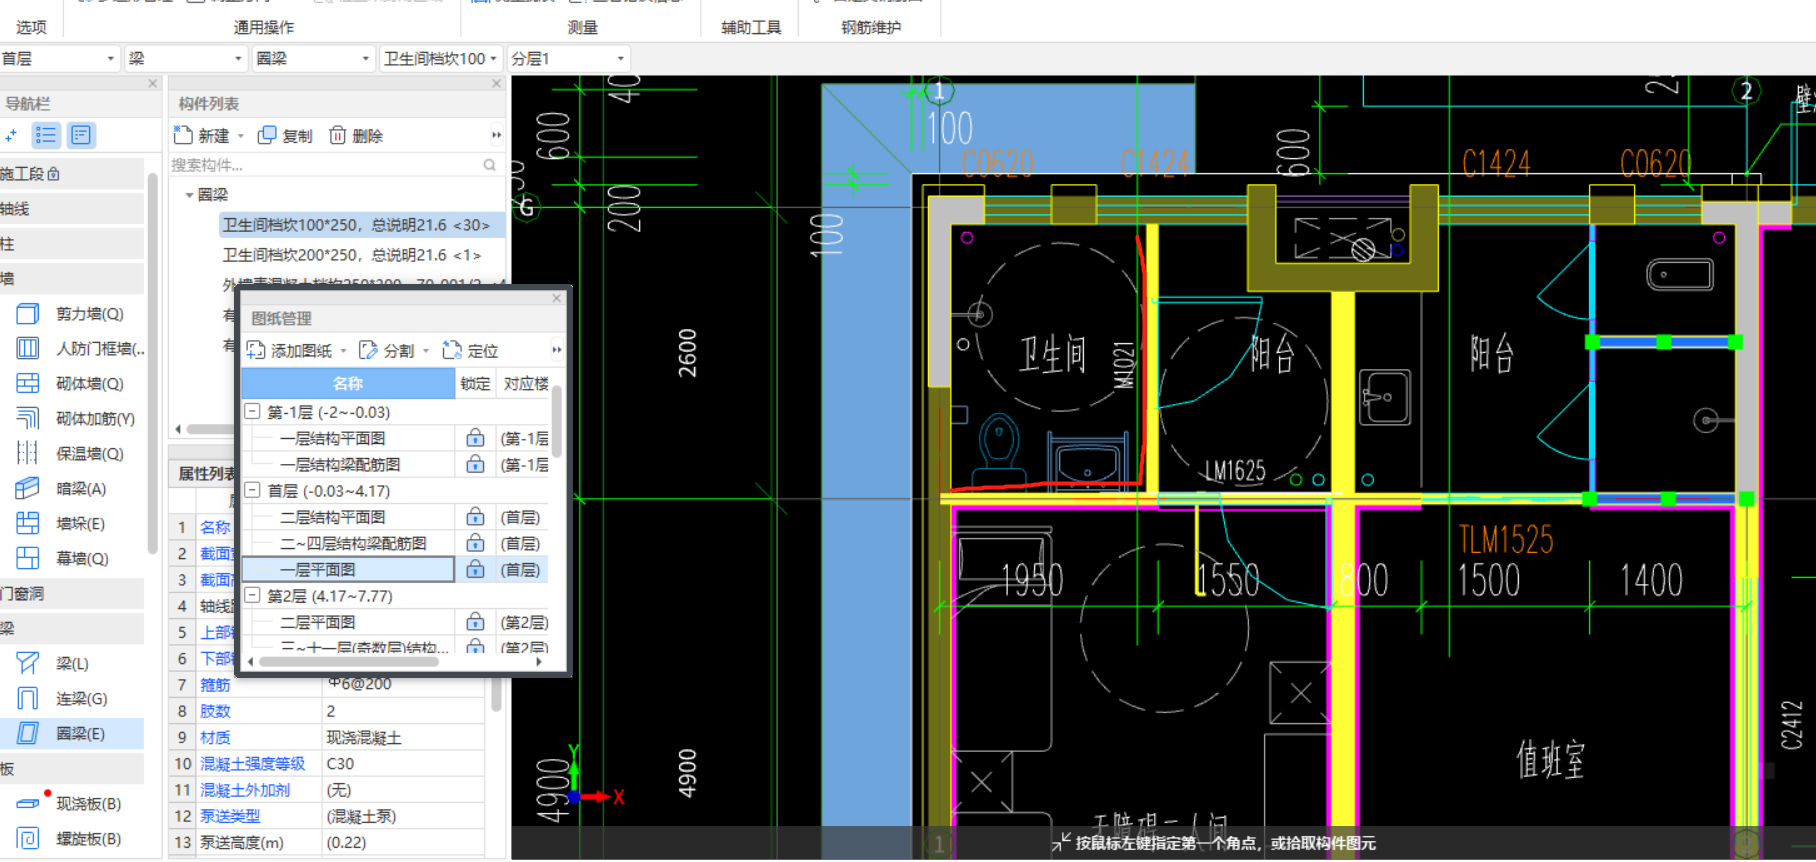Close the 图纸管理 panel
The image size is (1816, 862).
tap(557, 298)
